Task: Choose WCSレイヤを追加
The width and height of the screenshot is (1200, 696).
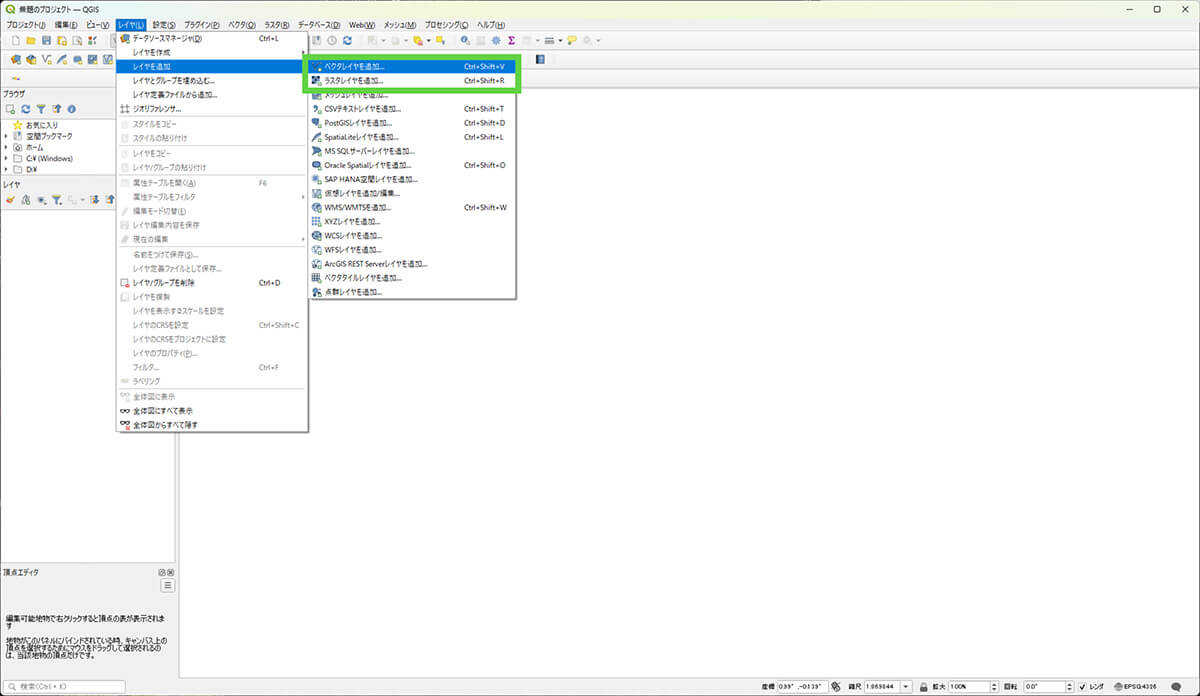Action: click(x=410, y=235)
